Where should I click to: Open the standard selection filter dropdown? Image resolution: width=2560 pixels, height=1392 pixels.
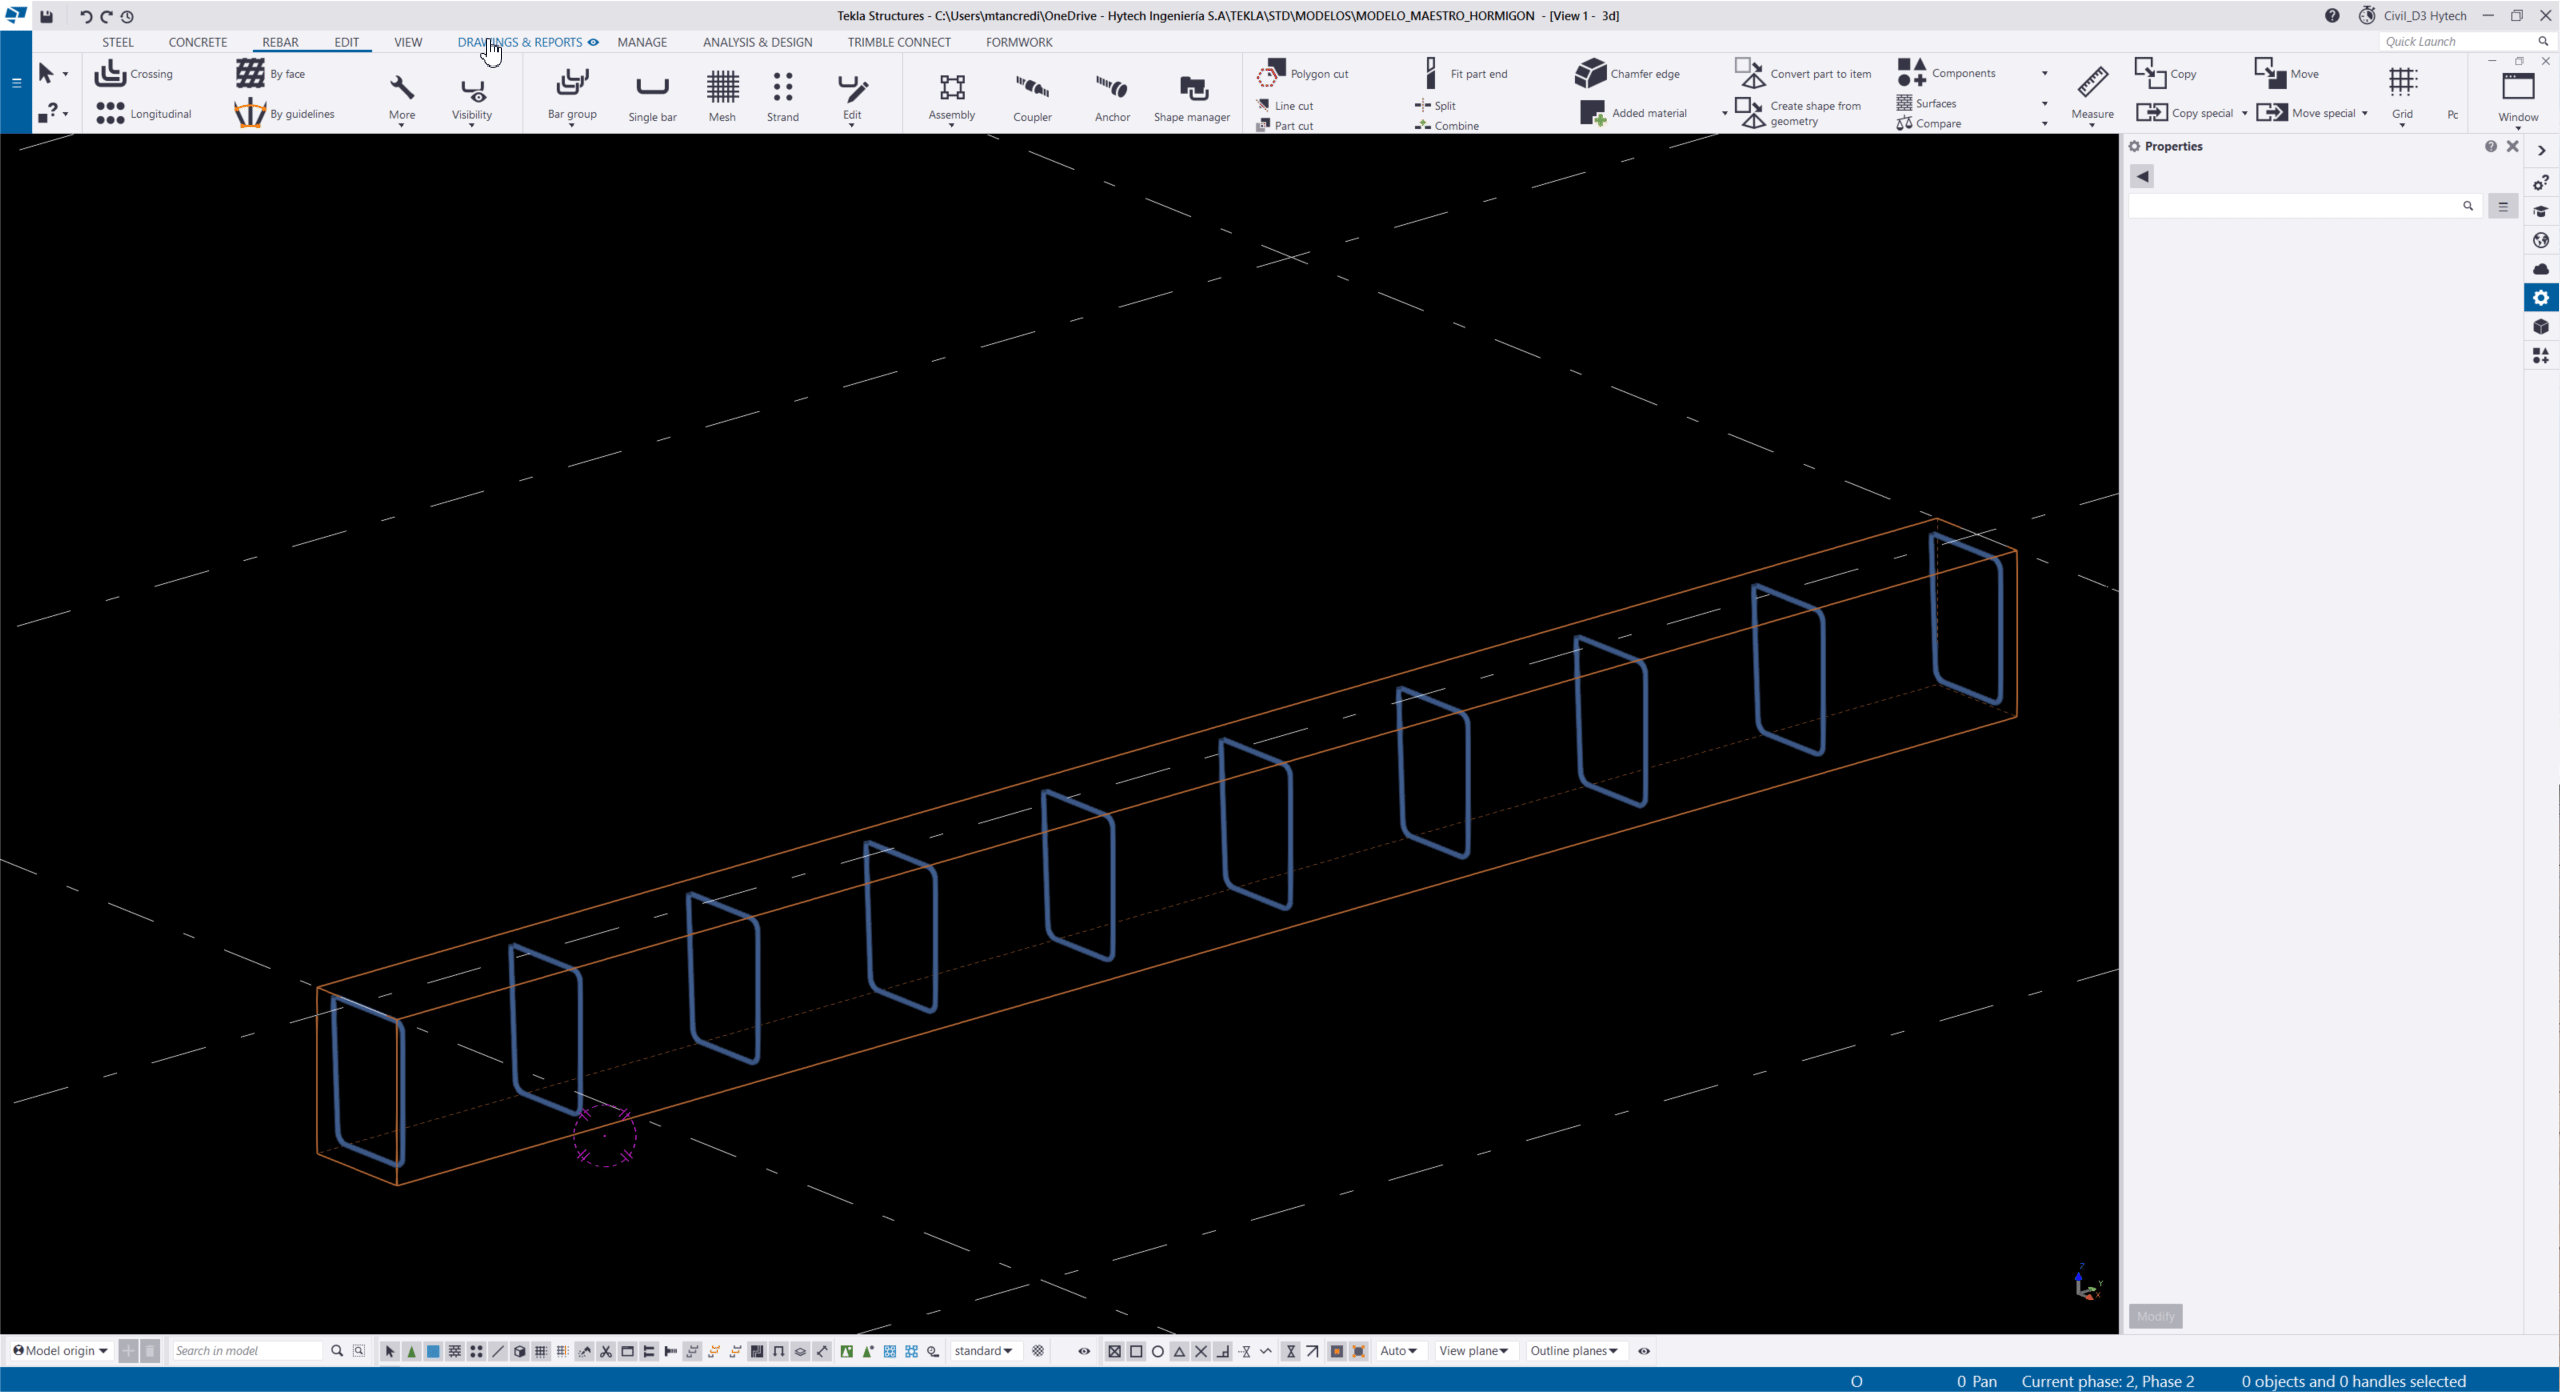(982, 1351)
